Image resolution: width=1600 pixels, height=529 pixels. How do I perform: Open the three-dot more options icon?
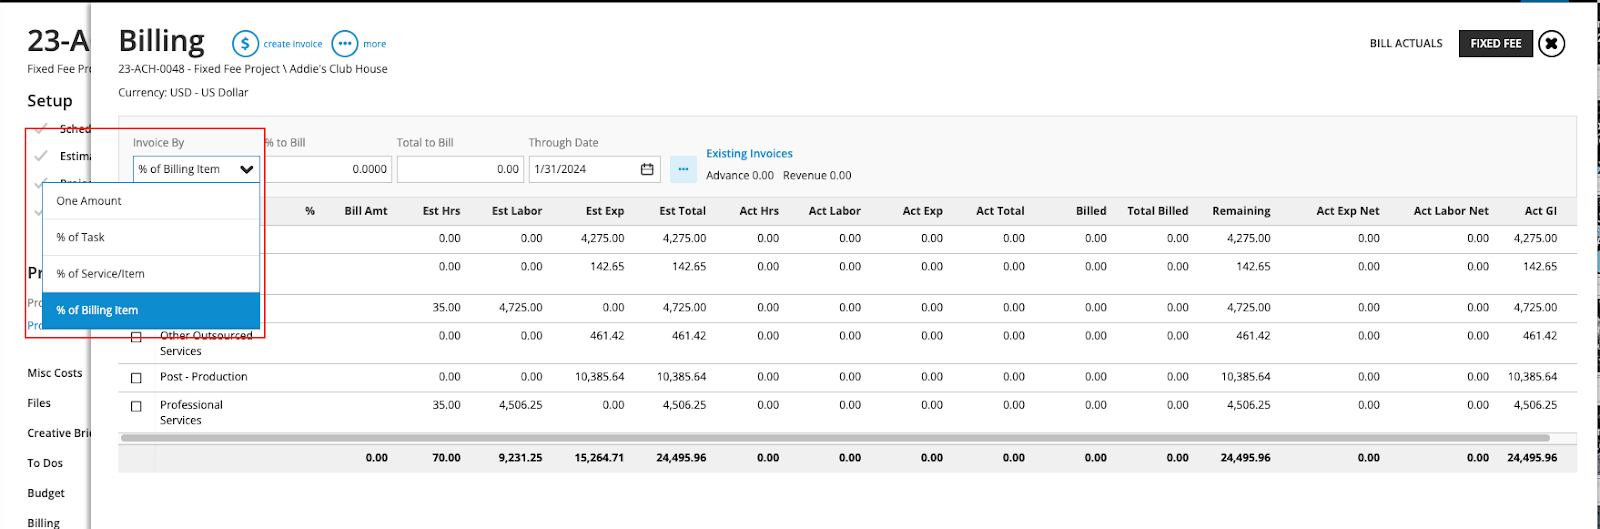coord(344,44)
